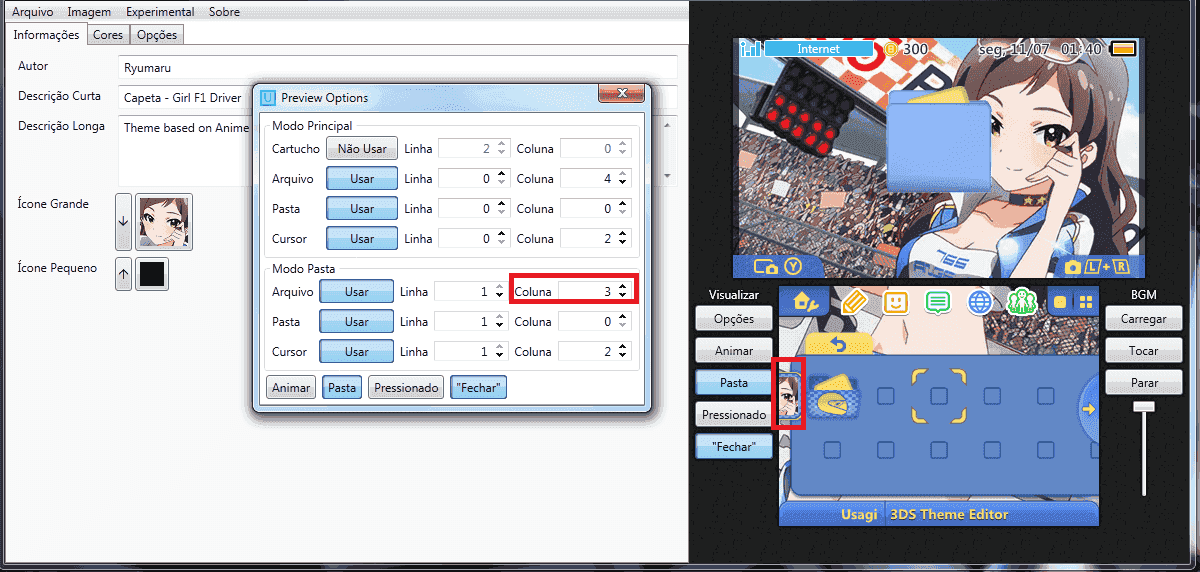Open the smiley Friend List icon
Screen dimensions: 1200x572
895,301
